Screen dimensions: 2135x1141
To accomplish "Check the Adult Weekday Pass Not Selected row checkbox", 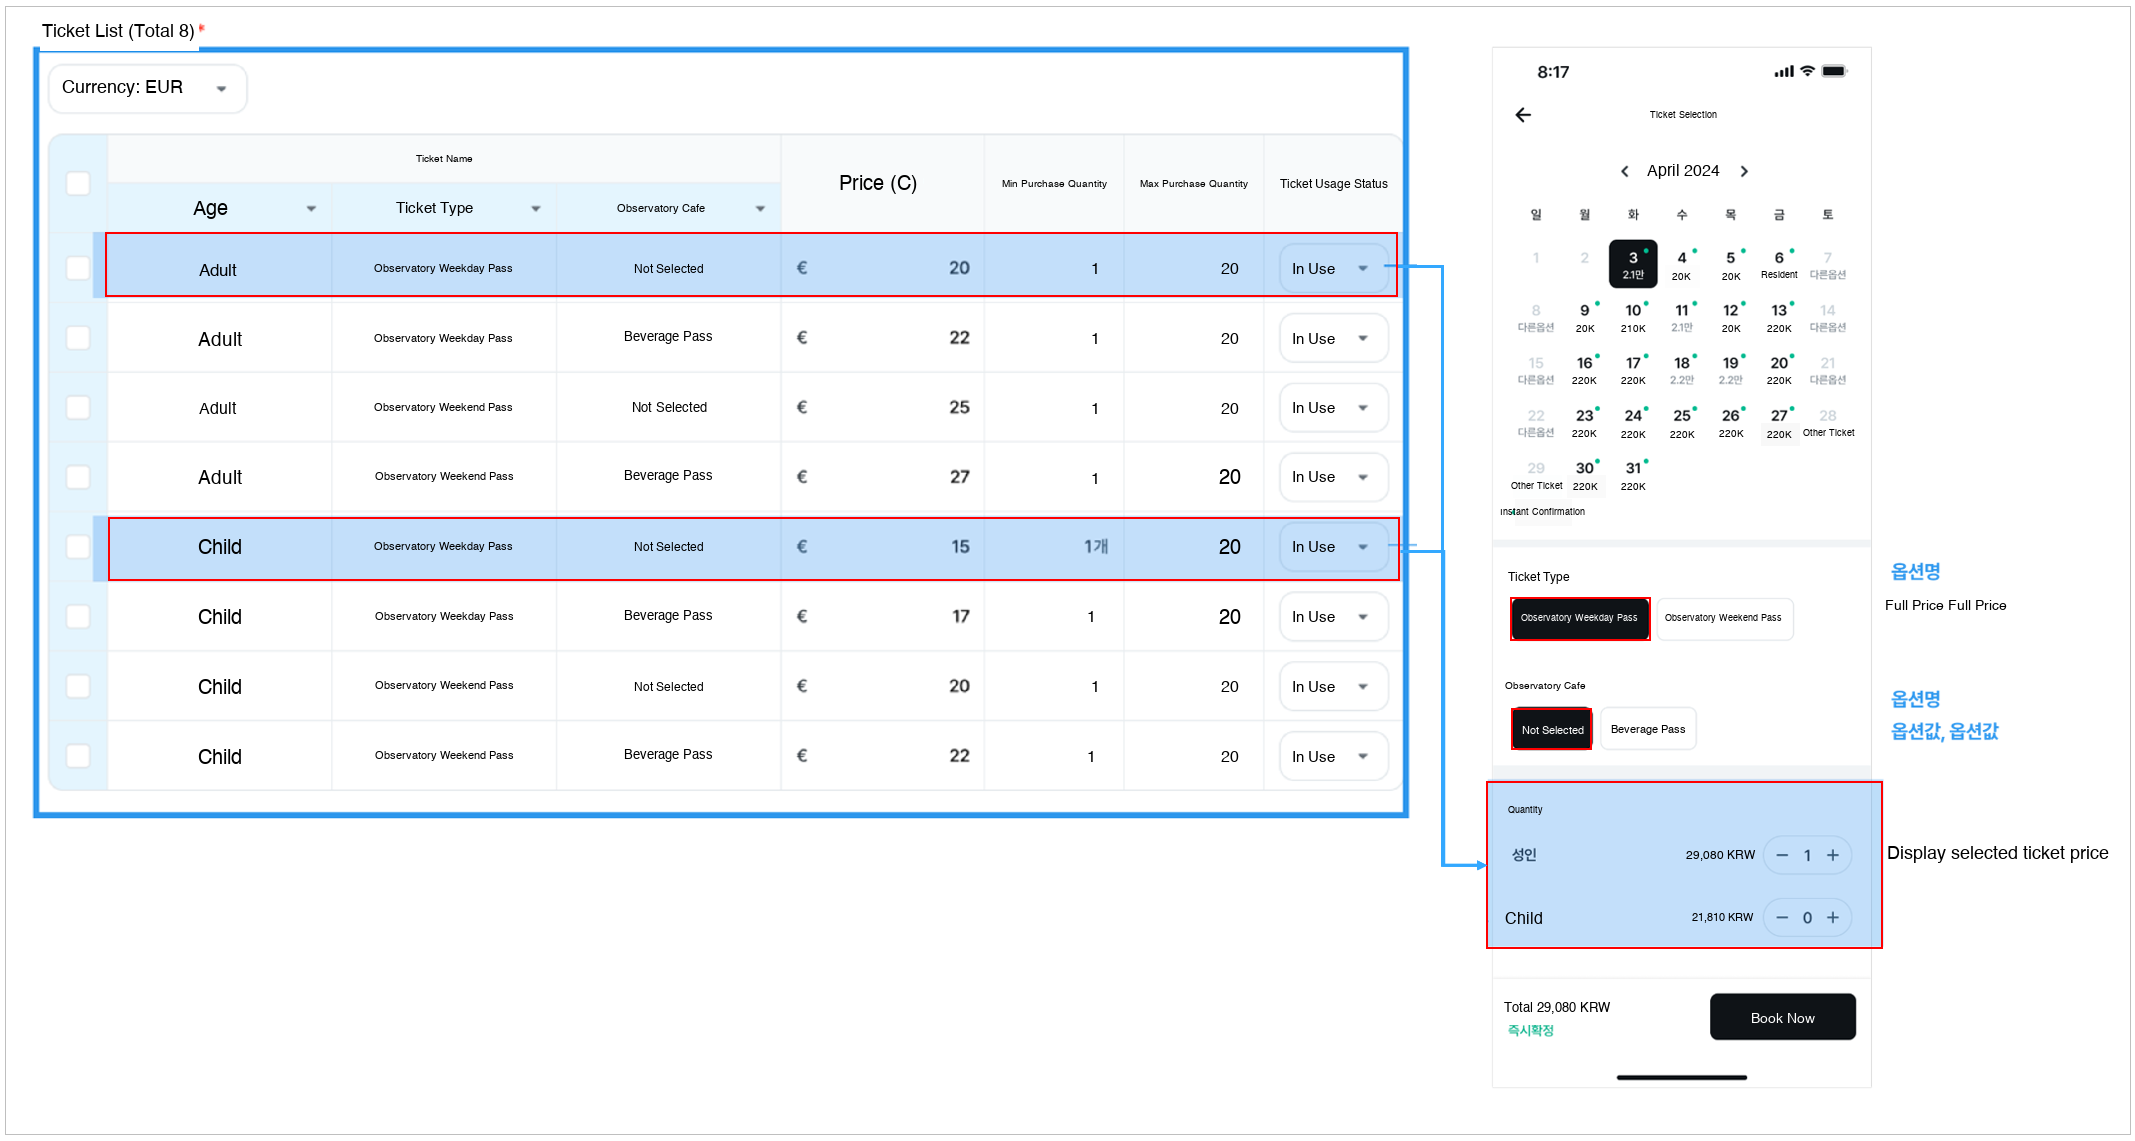I will pyautogui.click(x=78, y=268).
